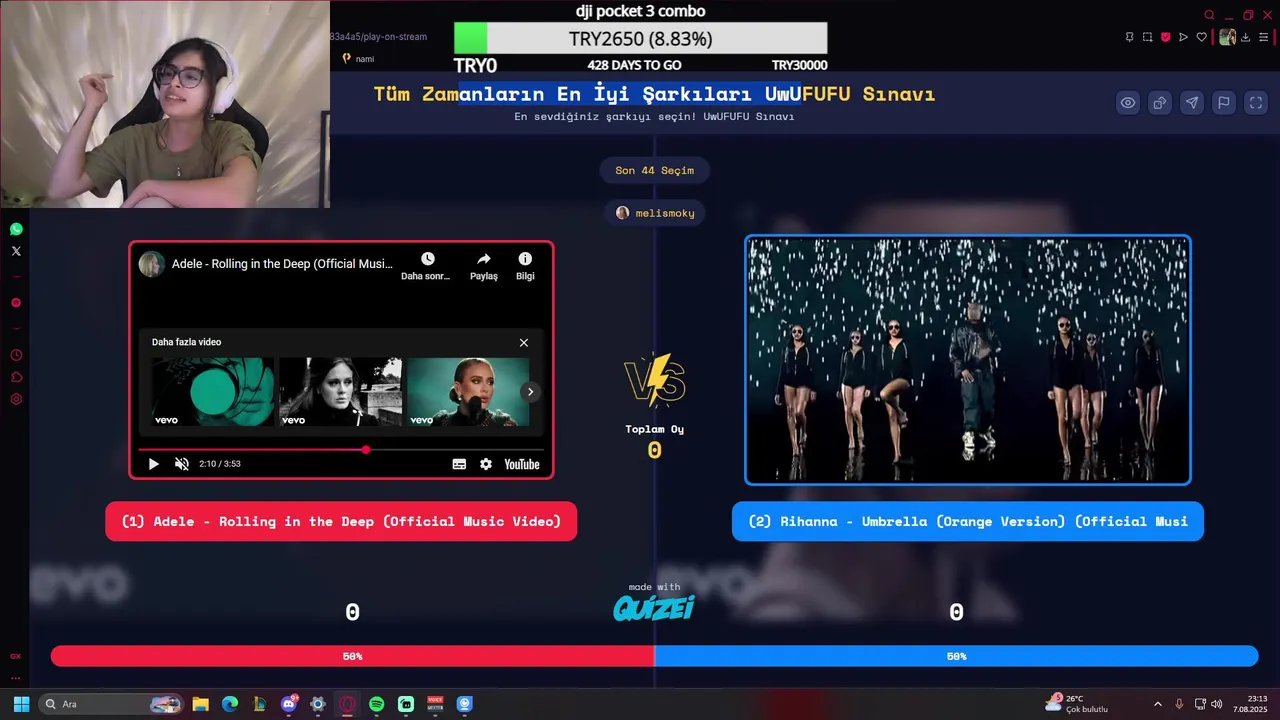
Task: Click the dice shuffle icon on quiz toolbar
Action: tap(1160, 102)
